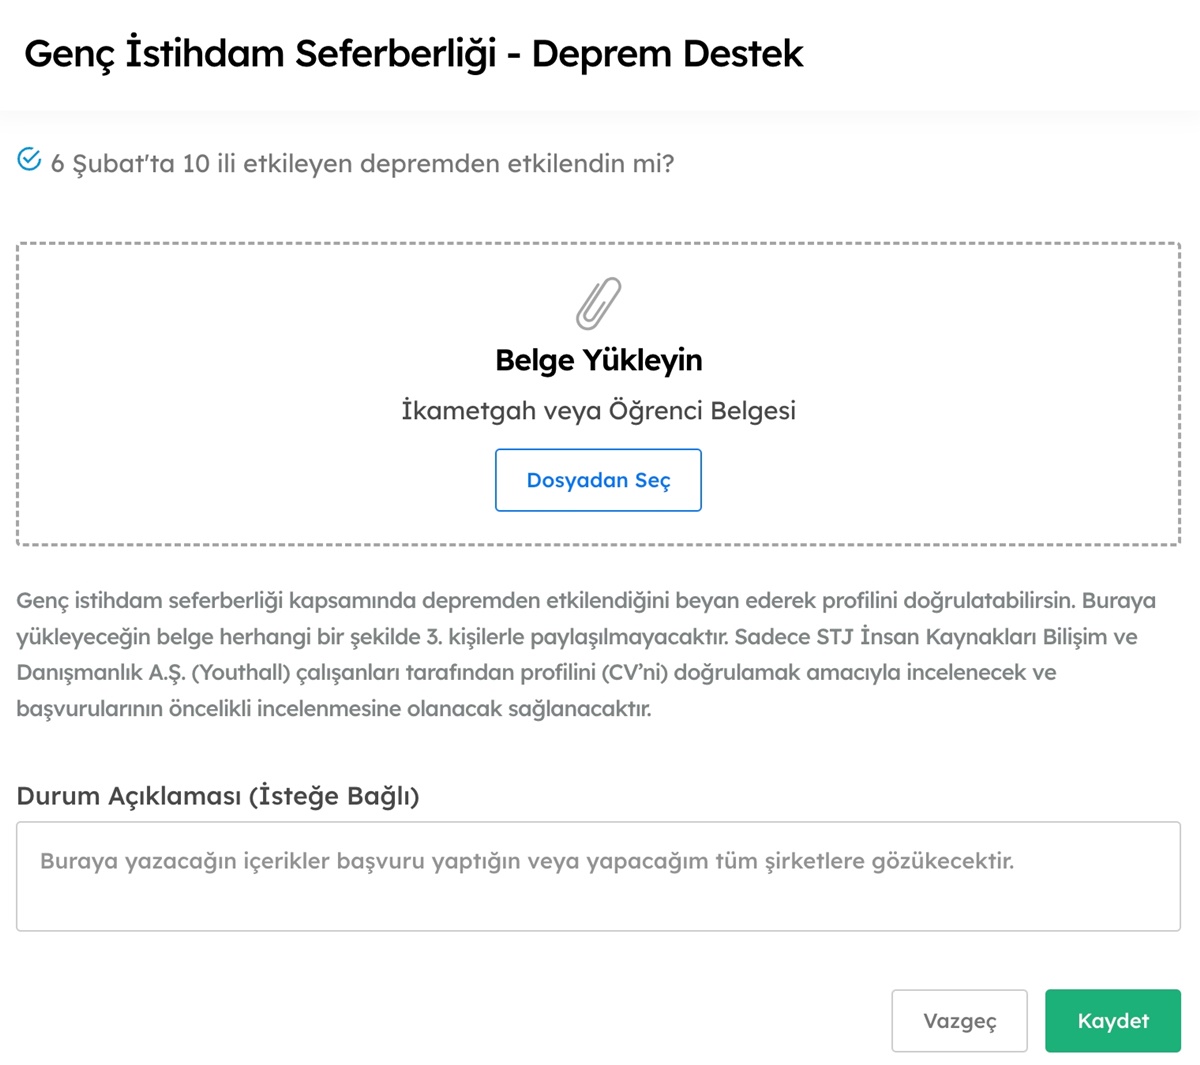Click the Durum Açıklaması (İsteğe Bağlı) heading

218,796
